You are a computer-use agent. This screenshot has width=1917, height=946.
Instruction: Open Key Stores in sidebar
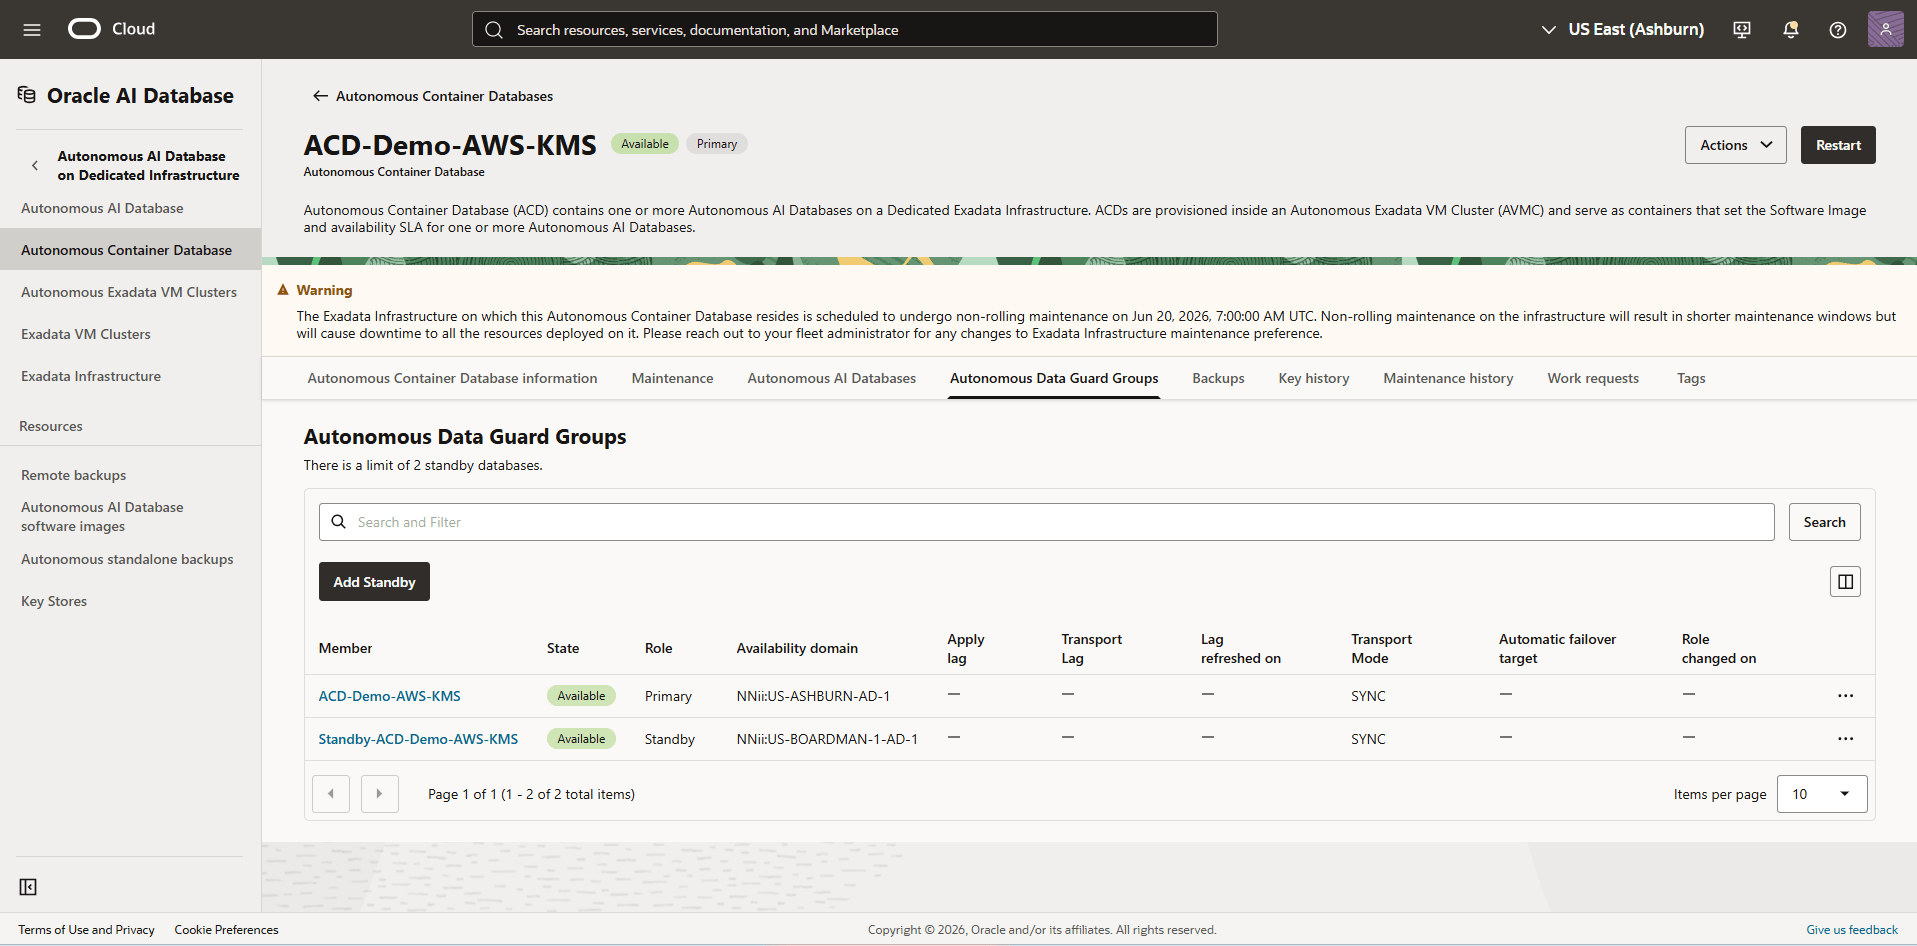54,601
